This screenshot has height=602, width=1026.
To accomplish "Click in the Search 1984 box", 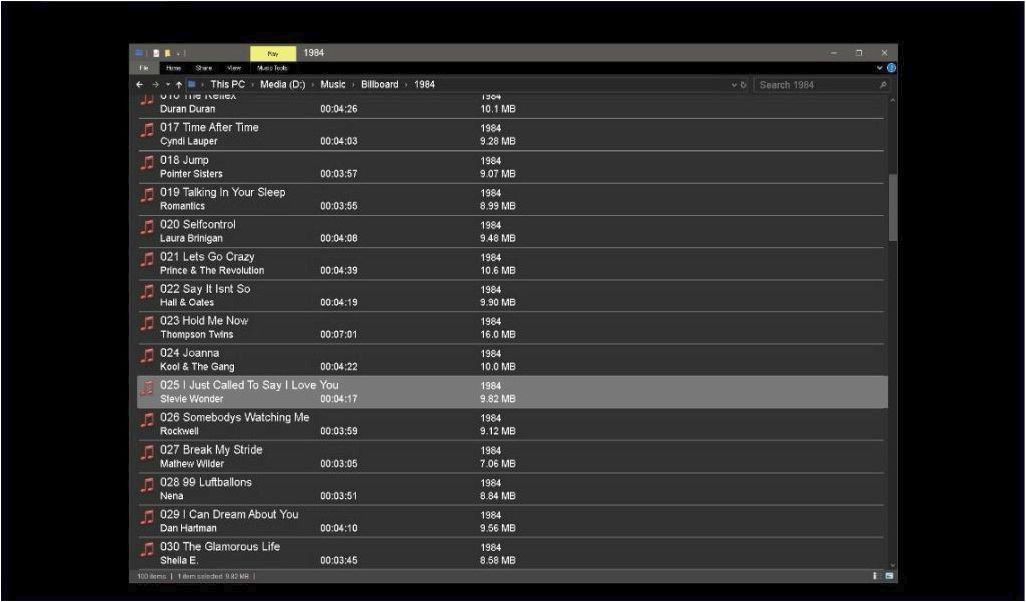I will click(x=815, y=85).
